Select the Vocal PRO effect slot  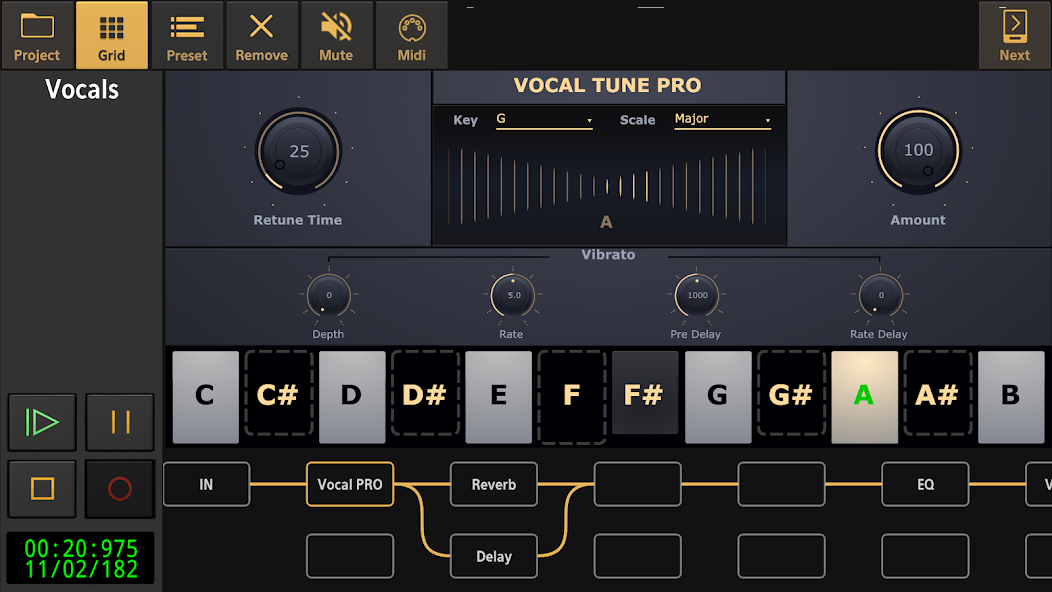(349, 484)
